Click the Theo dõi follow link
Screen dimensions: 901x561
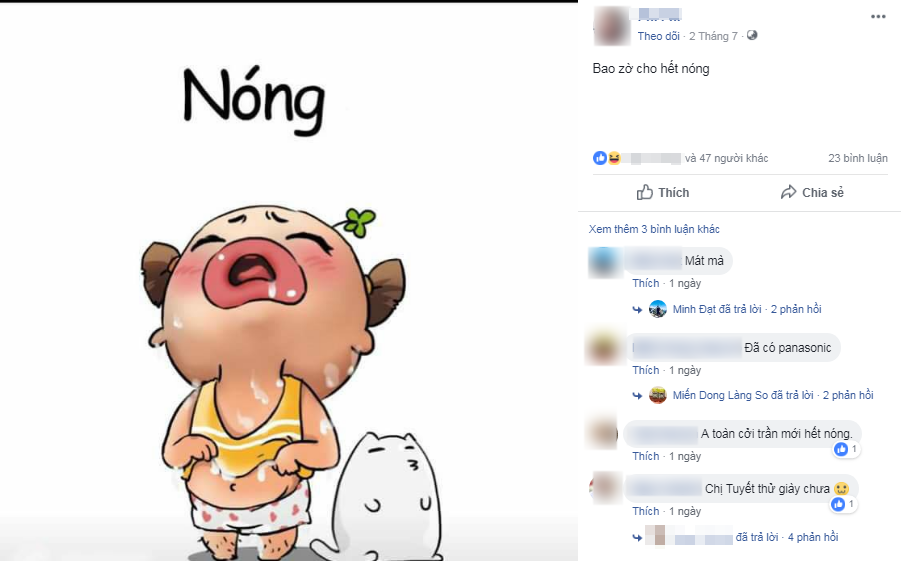coord(659,36)
